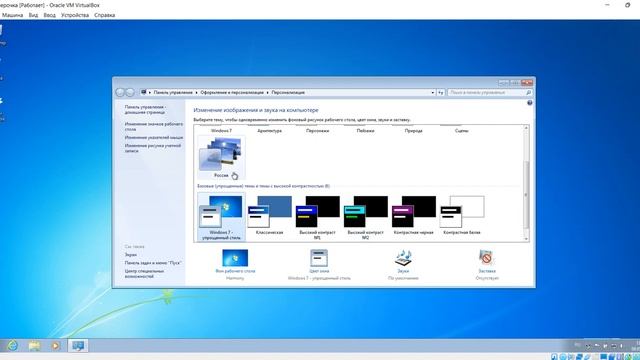Click the Природа theme label
The image size is (640, 360).
[x=413, y=131]
